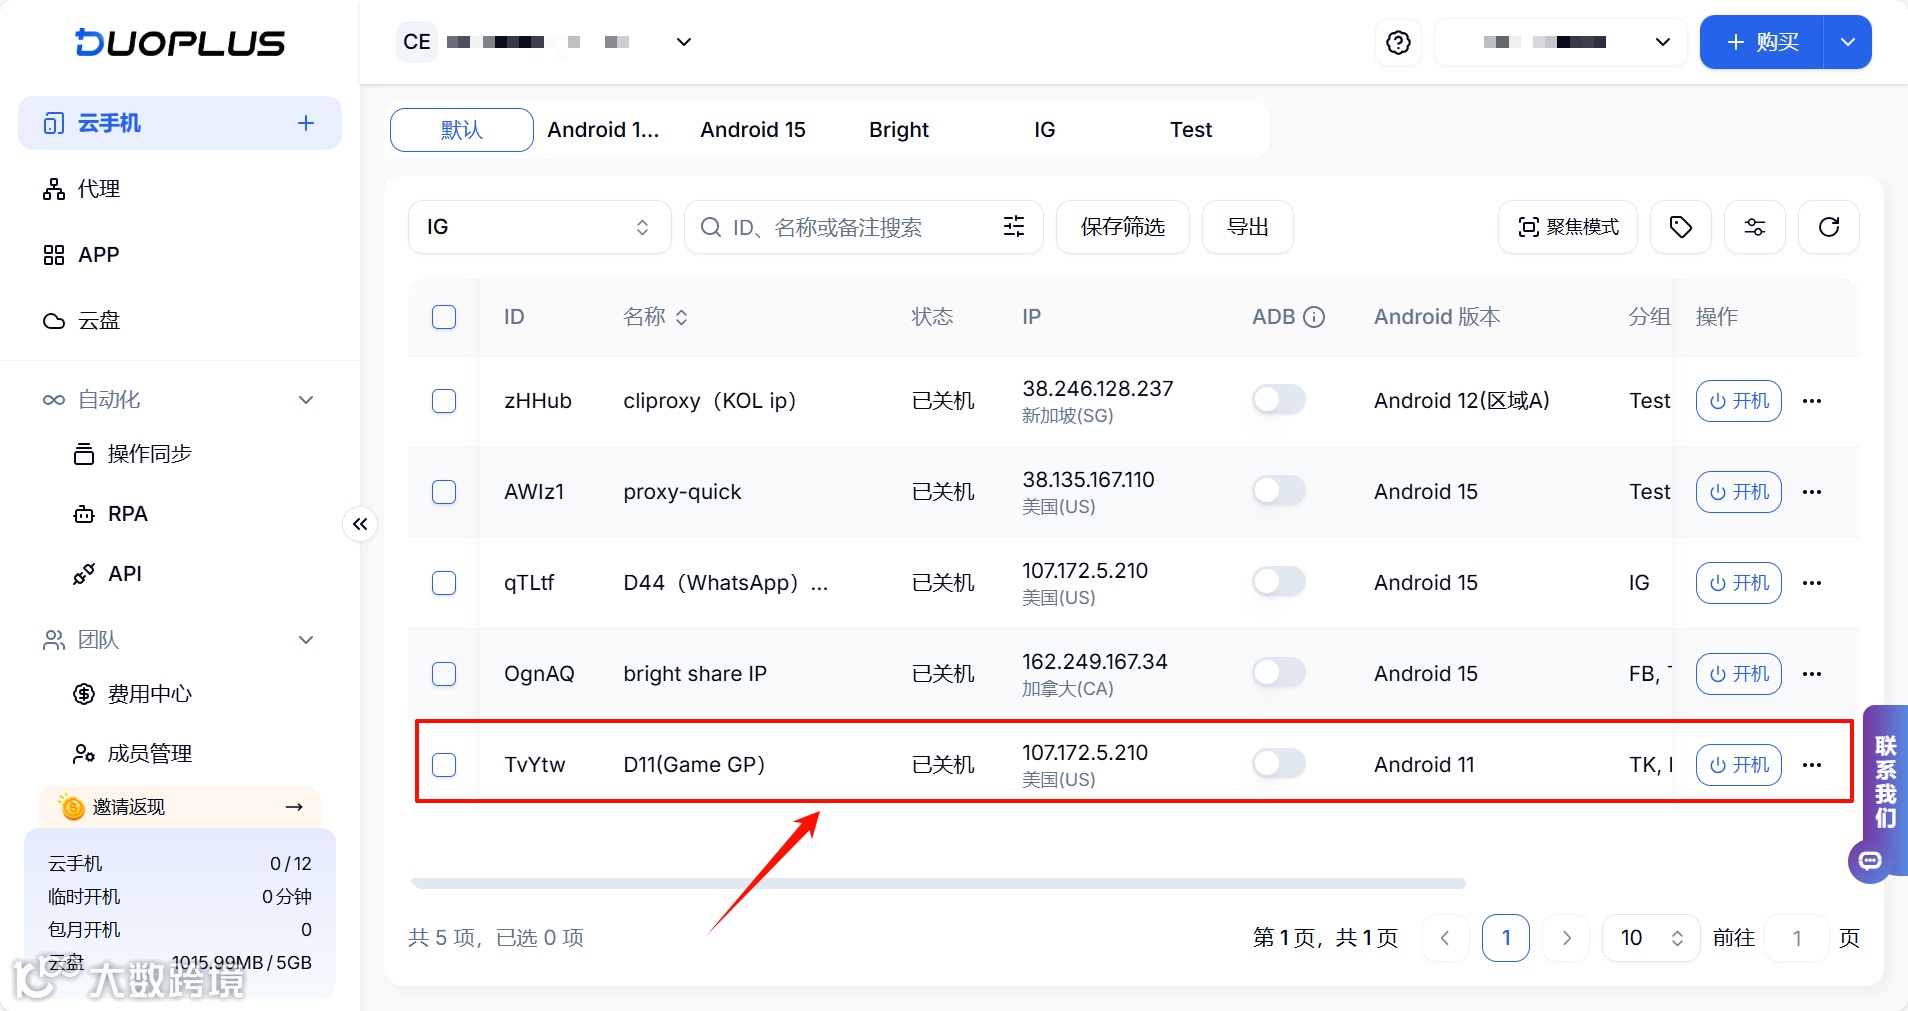
Task: Toggle ADB for OgnAQ
Action: 1279,673
